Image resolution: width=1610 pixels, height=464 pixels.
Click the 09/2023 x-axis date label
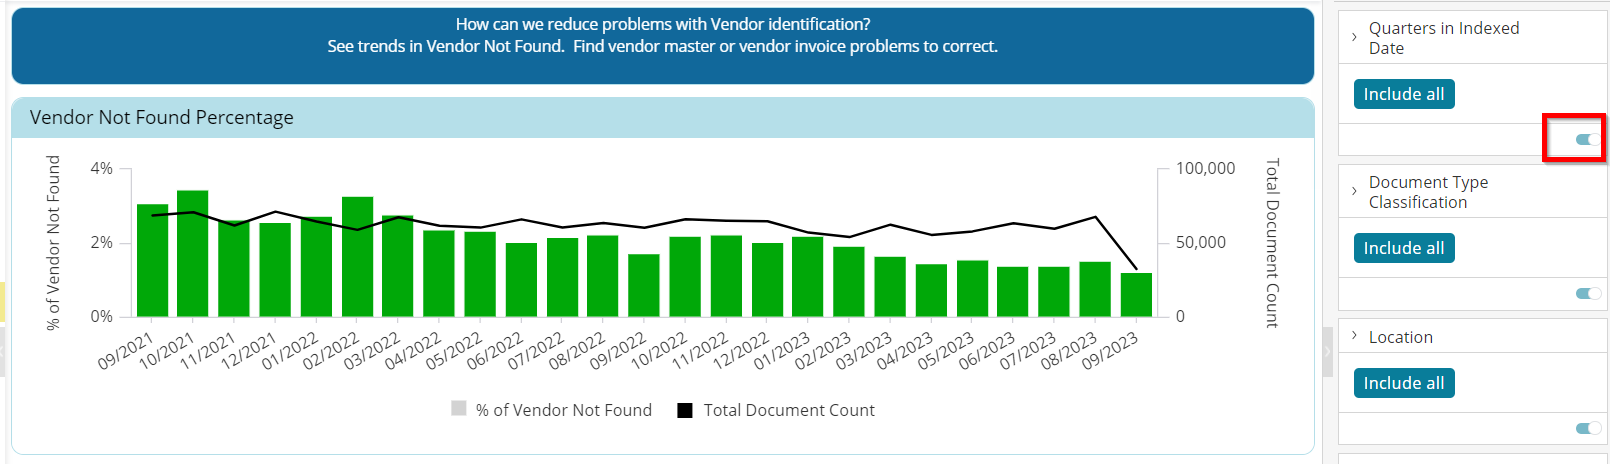pyautogui.click(x=1110, y=352)
